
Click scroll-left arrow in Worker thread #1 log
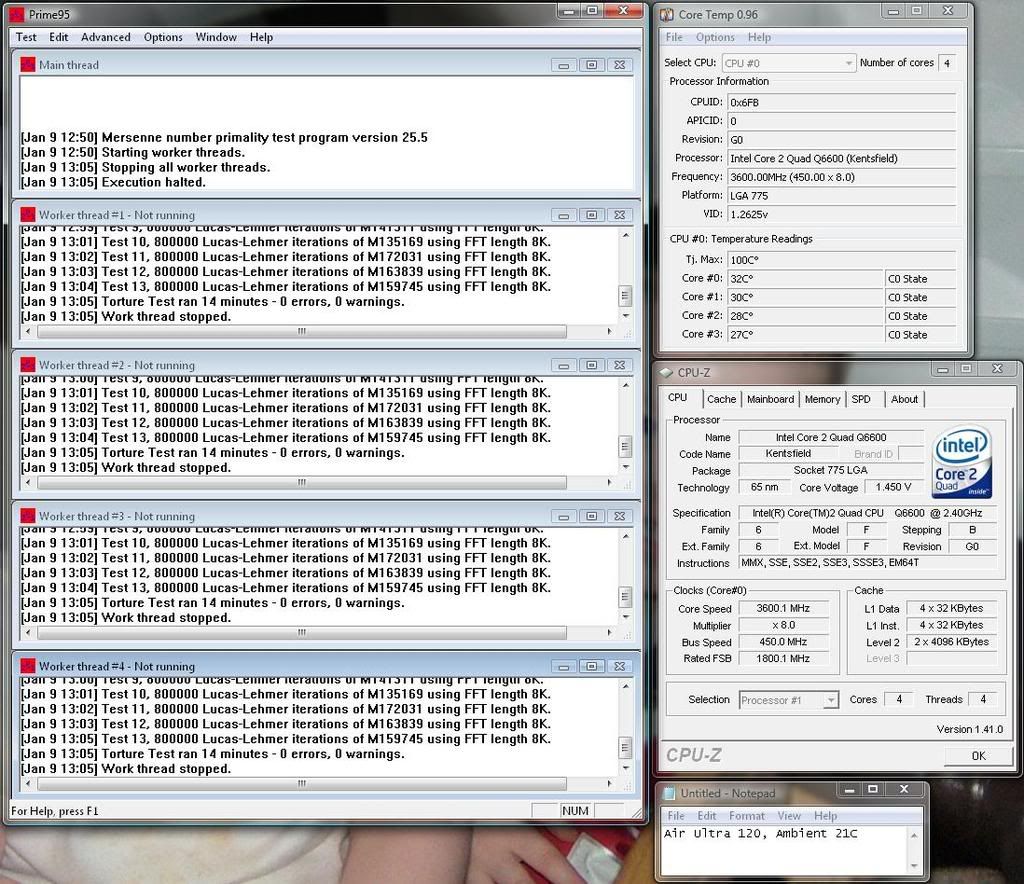coord(27,331)
